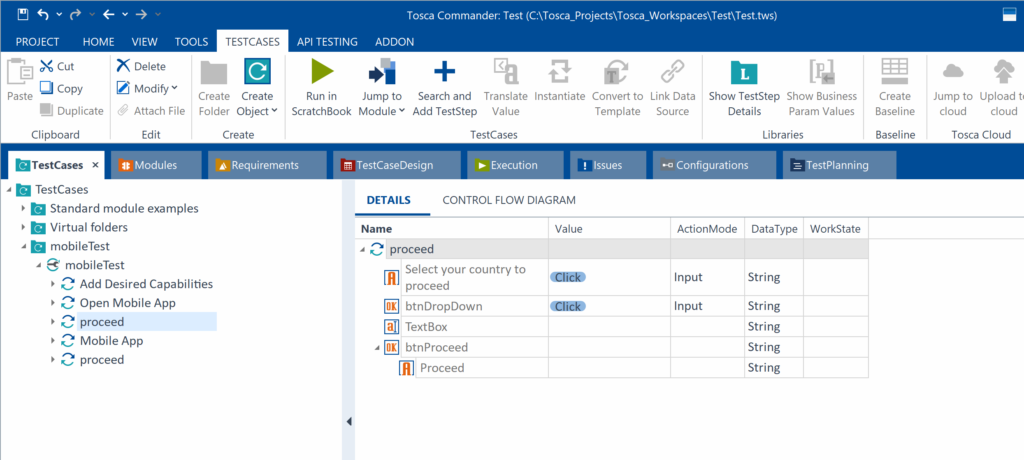Open the API TESTING ribbon tab
The width and height of the screenshot is (1024, 460).
point(327,42)
